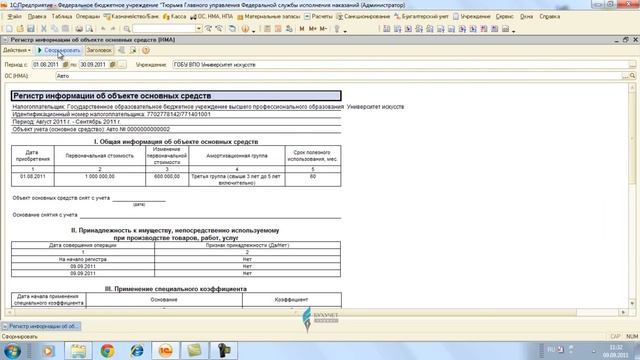The width and height of the screenshot is (640, 360).
Task: Expand the right toolbar overflow arrow
Action: pos(513,30)
